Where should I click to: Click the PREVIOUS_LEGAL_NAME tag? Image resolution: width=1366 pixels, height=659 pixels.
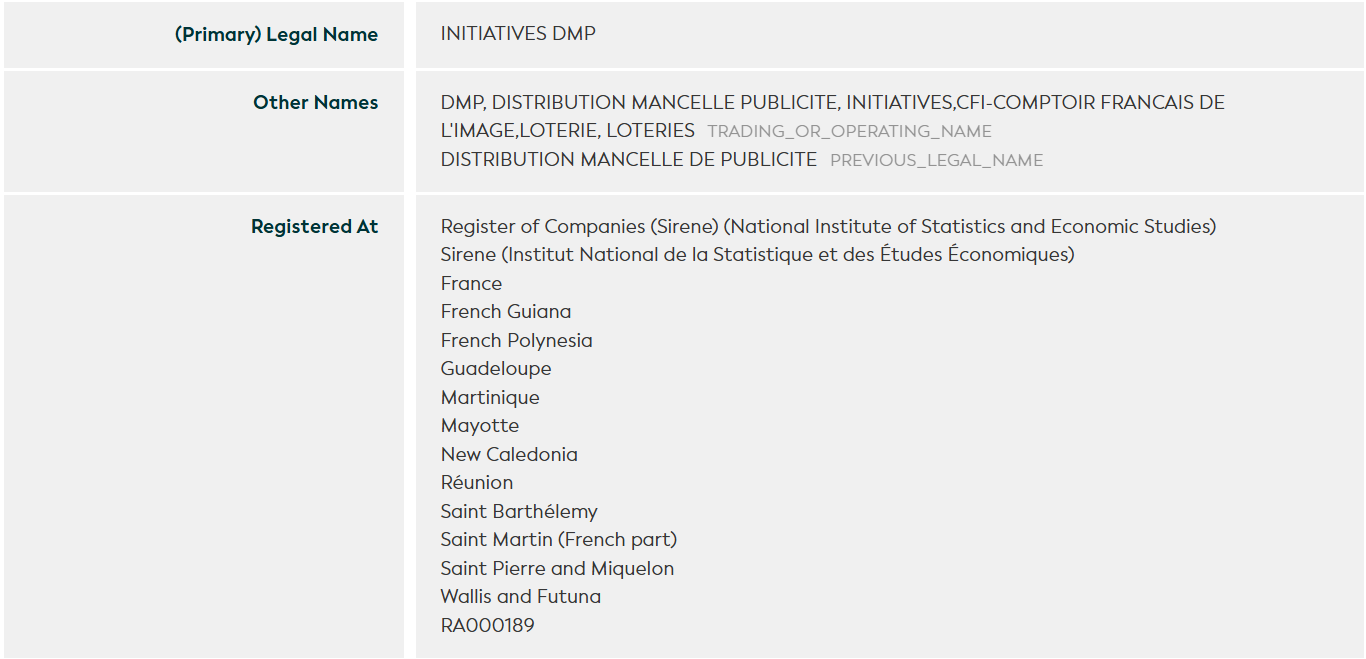936,160
